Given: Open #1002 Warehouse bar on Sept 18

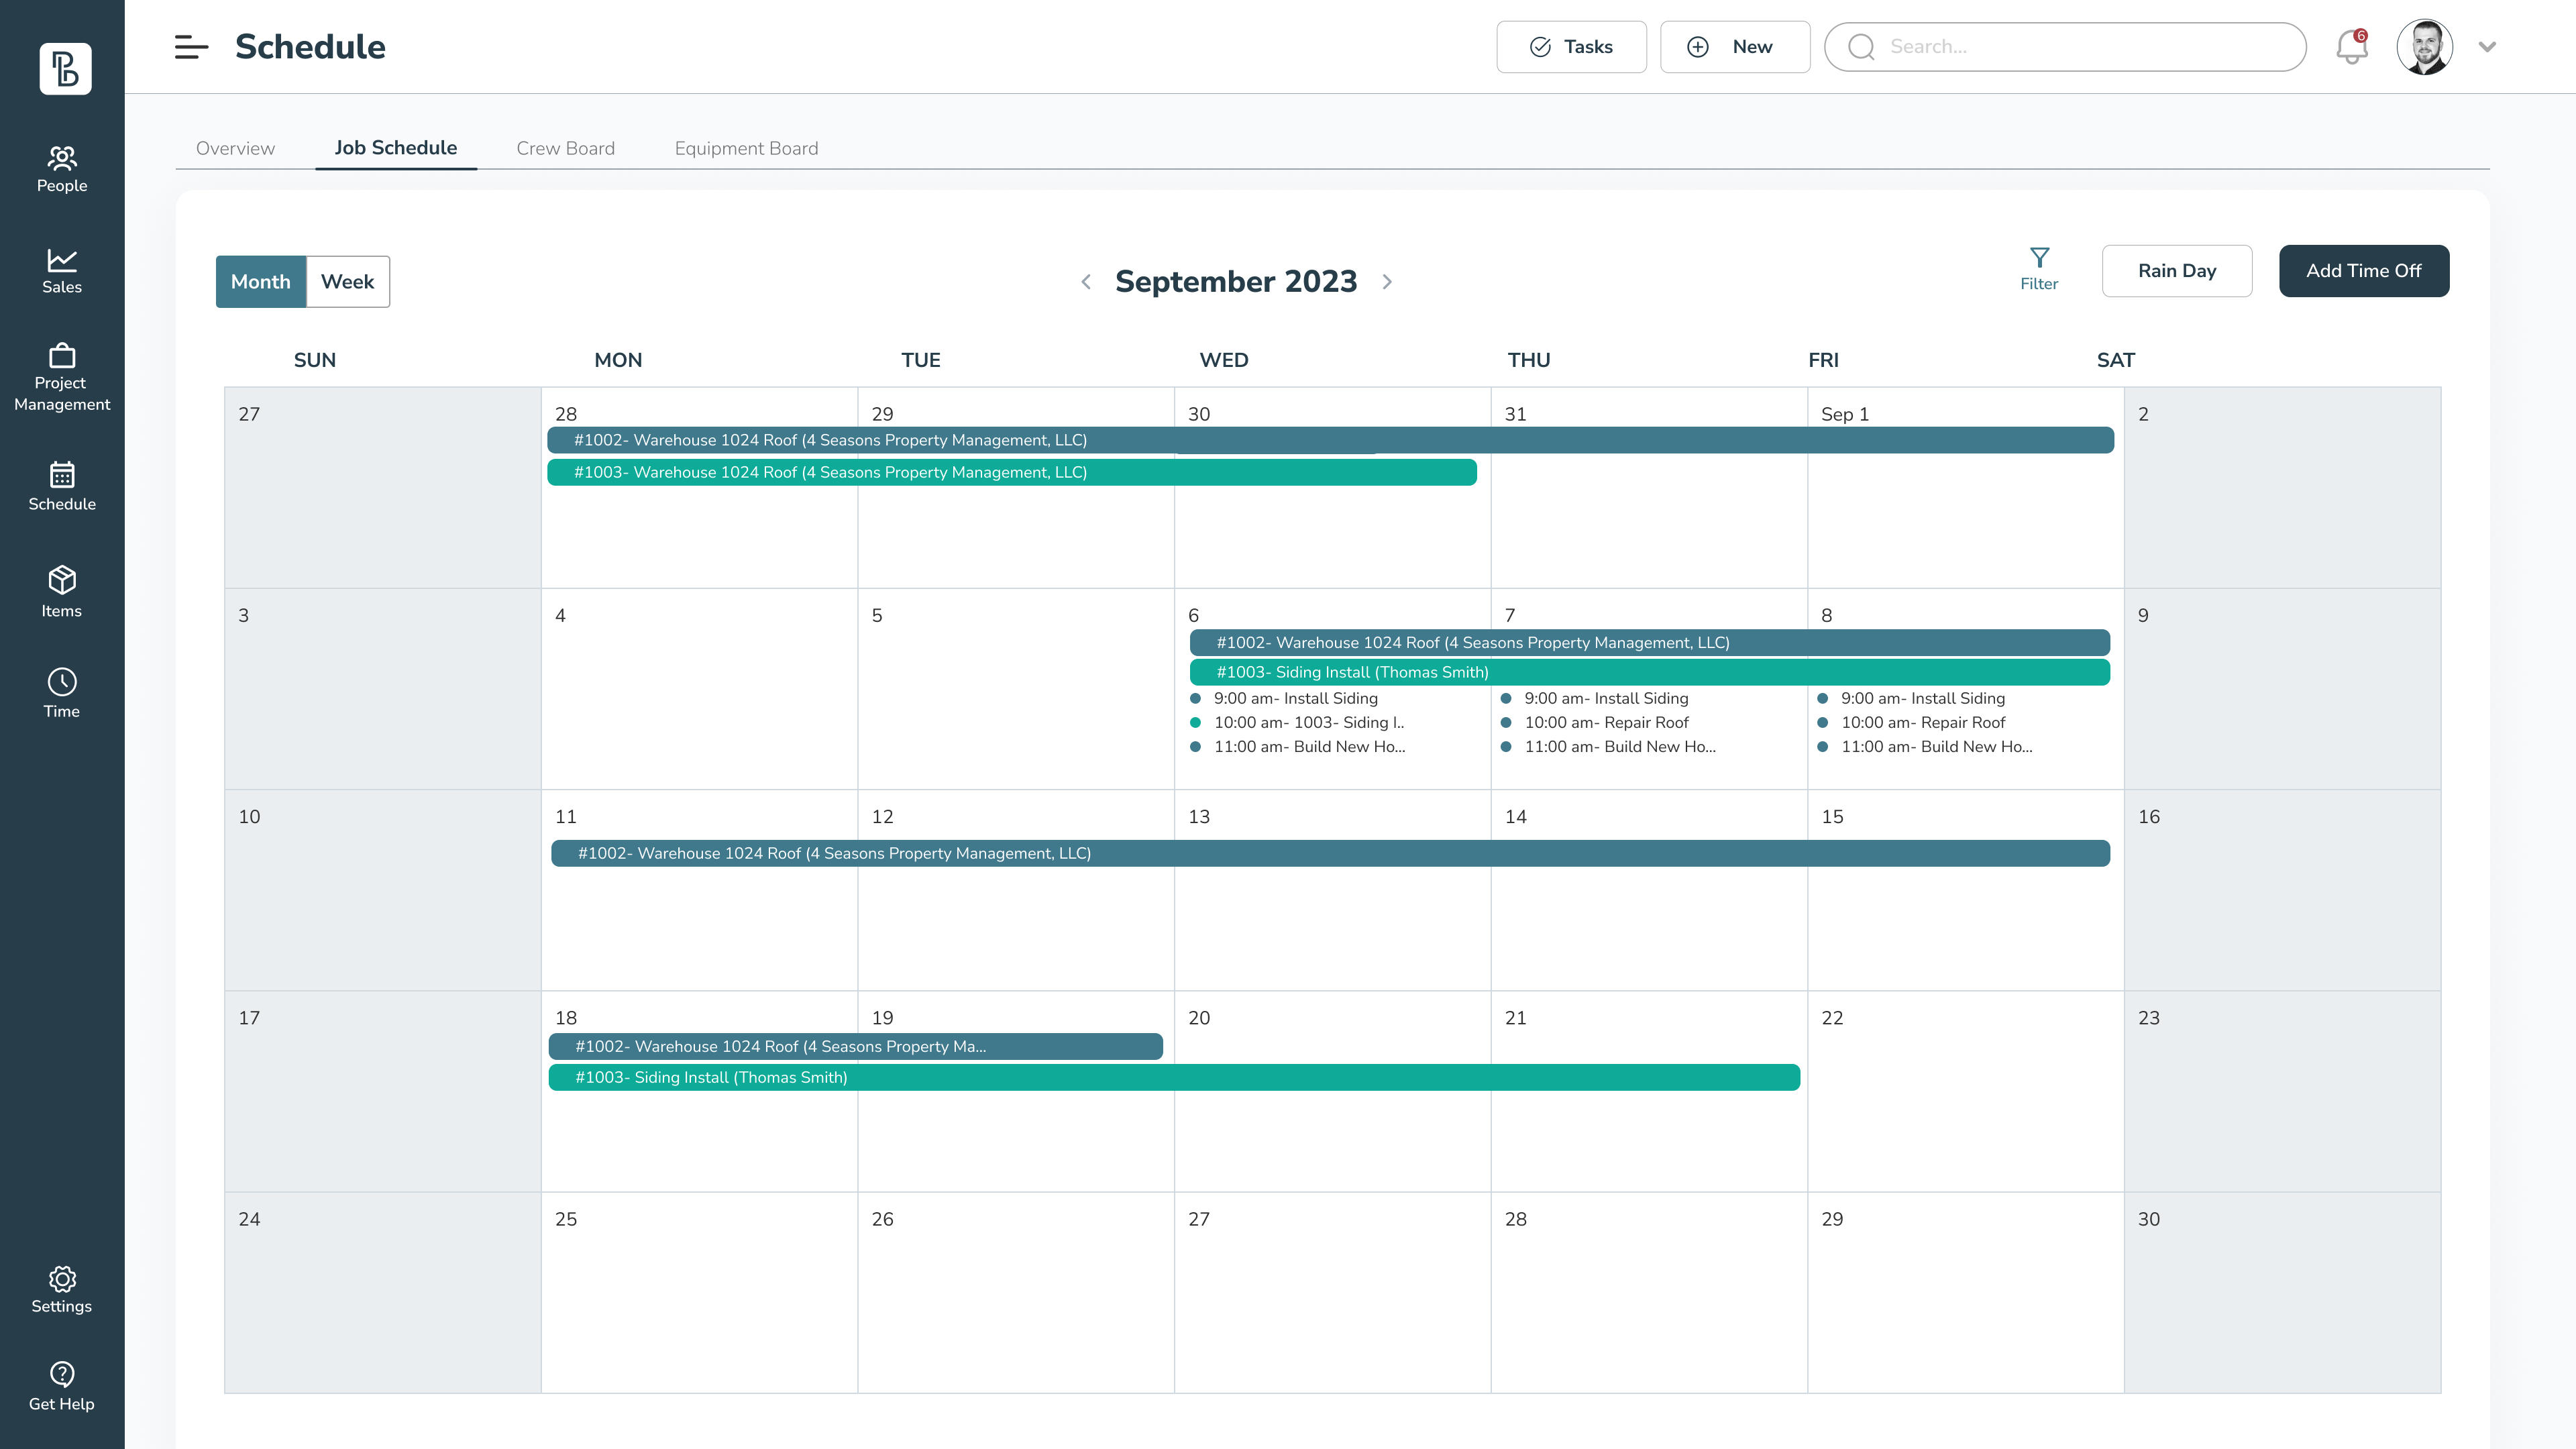Looking at the screenshot, I should 856,1047.
